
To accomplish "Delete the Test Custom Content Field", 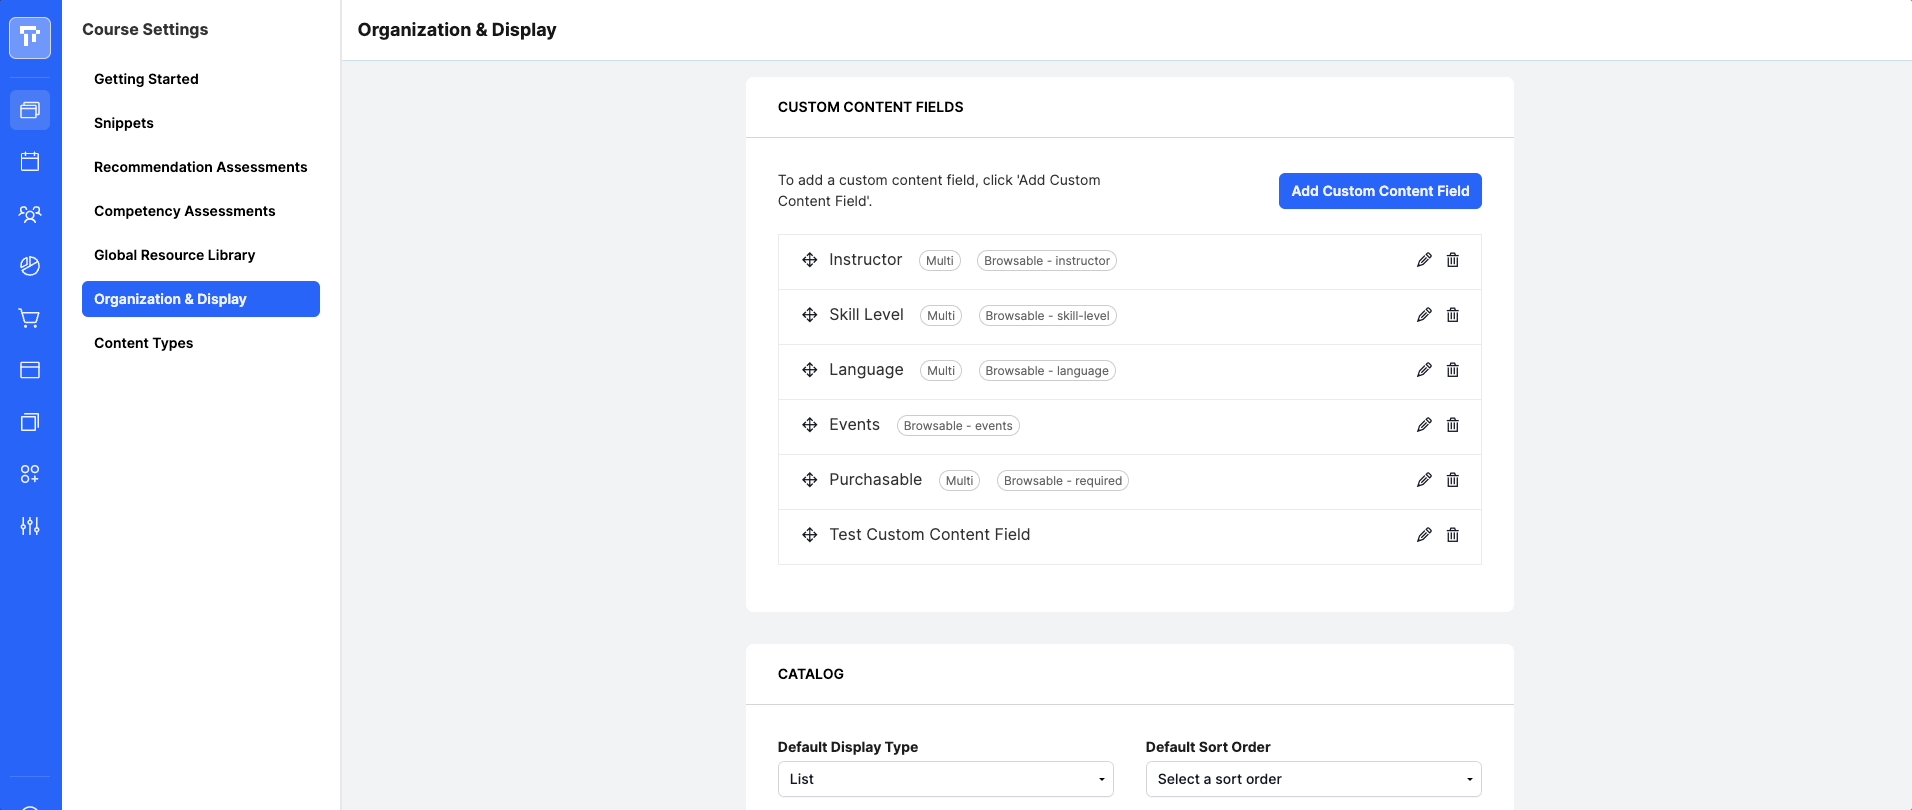I will 1453,535.
